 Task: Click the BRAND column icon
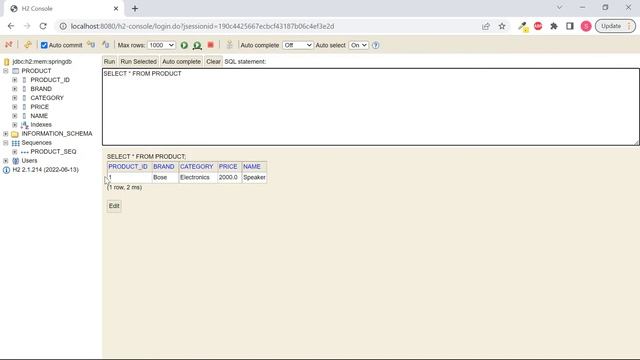coord(24,89)
